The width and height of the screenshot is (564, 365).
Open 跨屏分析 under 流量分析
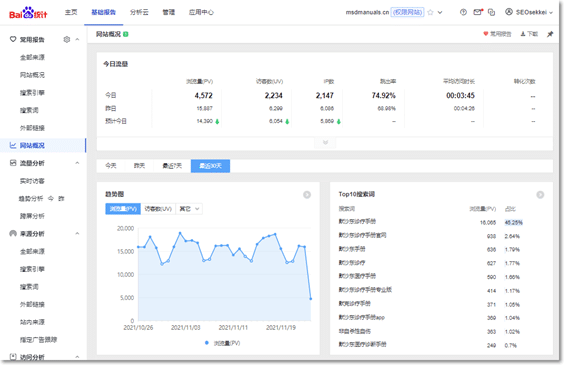coord(32,216)
